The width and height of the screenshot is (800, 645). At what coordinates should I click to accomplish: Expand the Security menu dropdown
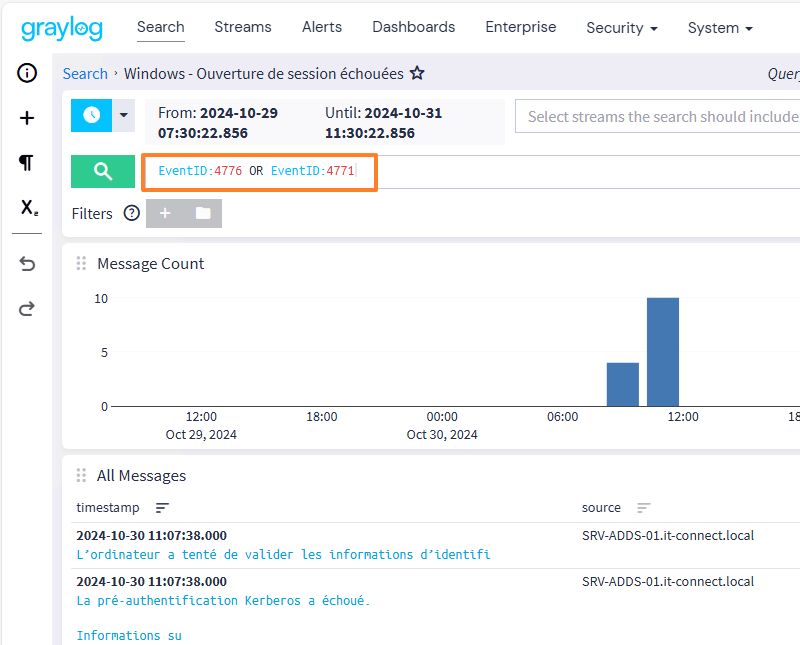pyautogui.click(x=621, y=28)
